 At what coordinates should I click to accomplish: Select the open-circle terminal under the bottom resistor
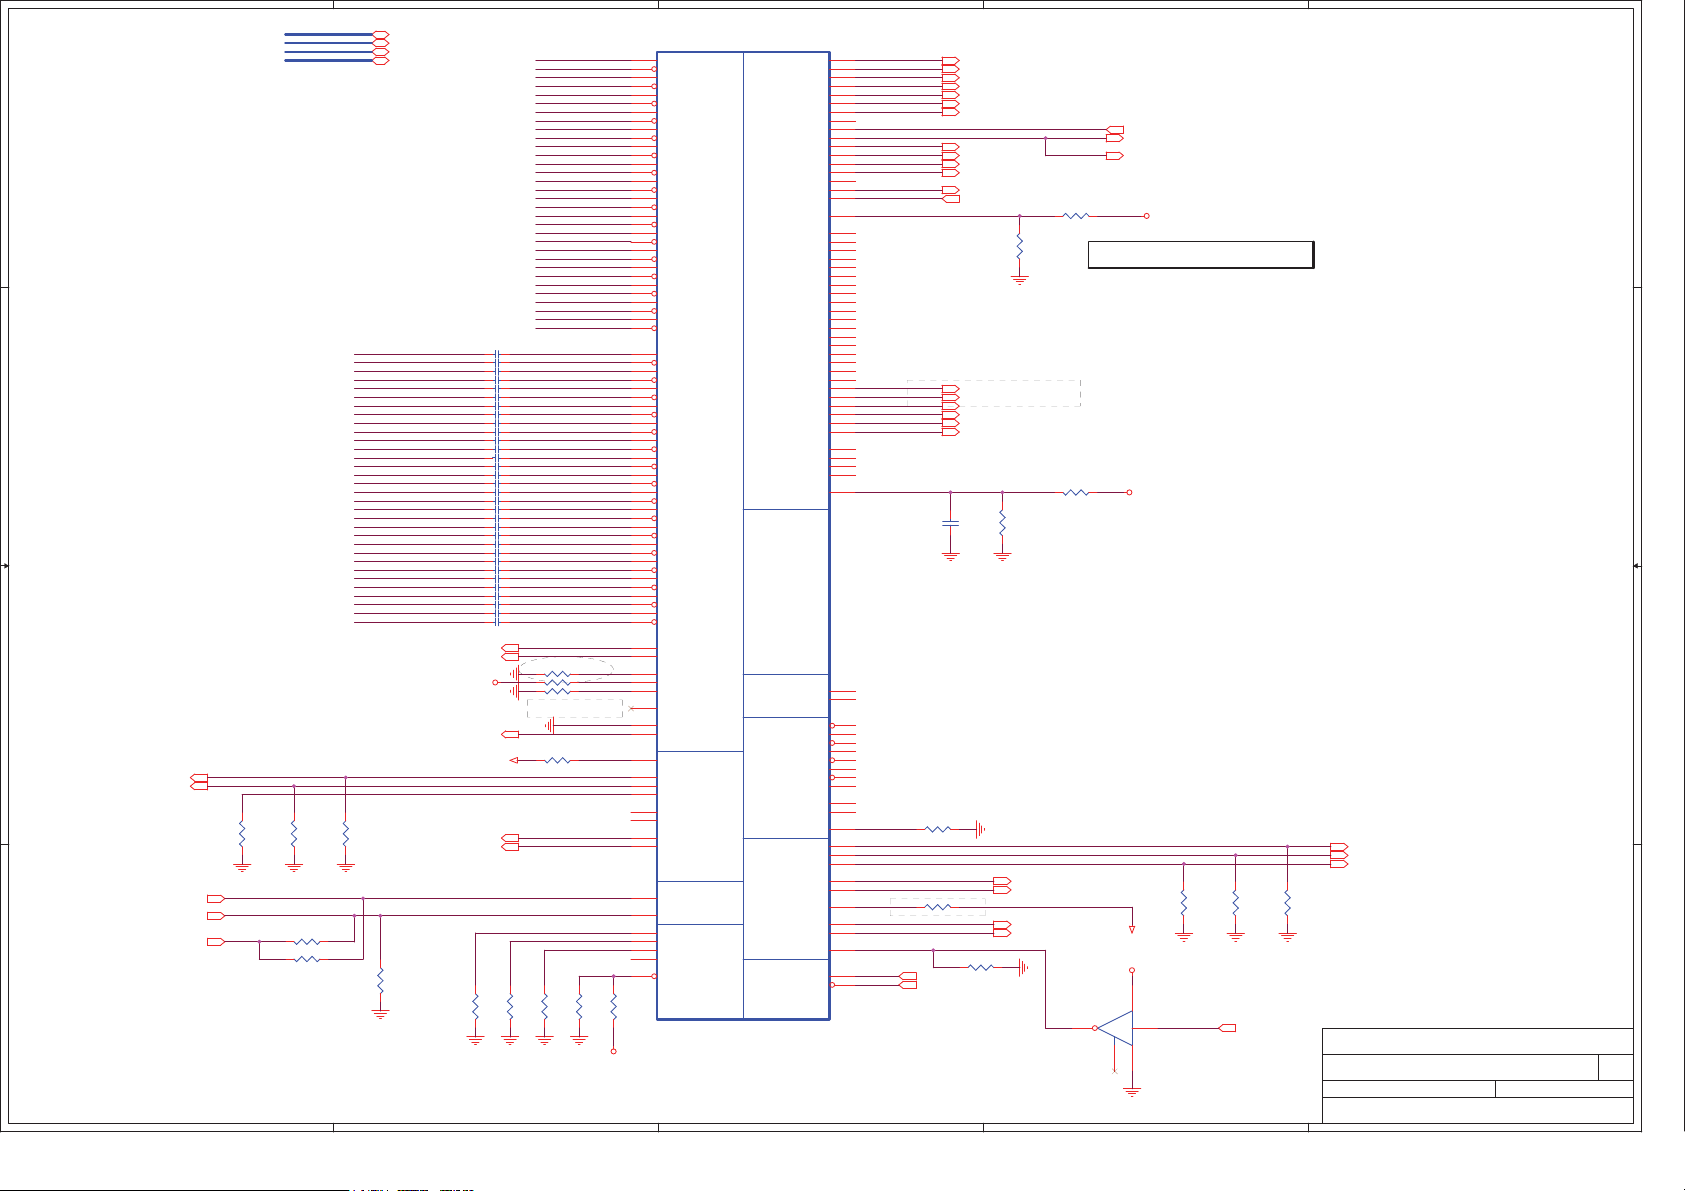click(614, 1051)
